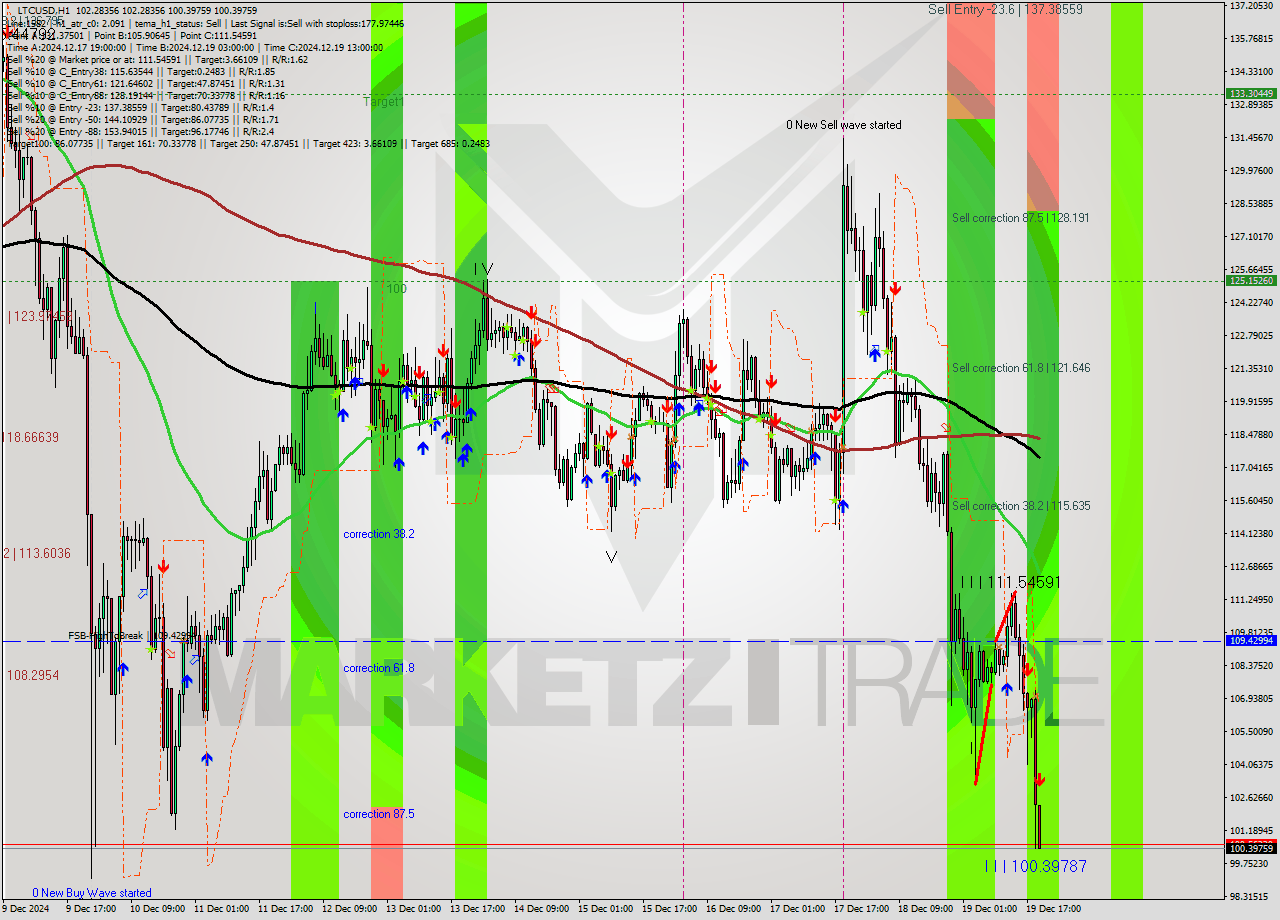Select the blue 'correction 61.8' label
Viewport: 1280px width, 920px height.
click(x=378, y=668)
